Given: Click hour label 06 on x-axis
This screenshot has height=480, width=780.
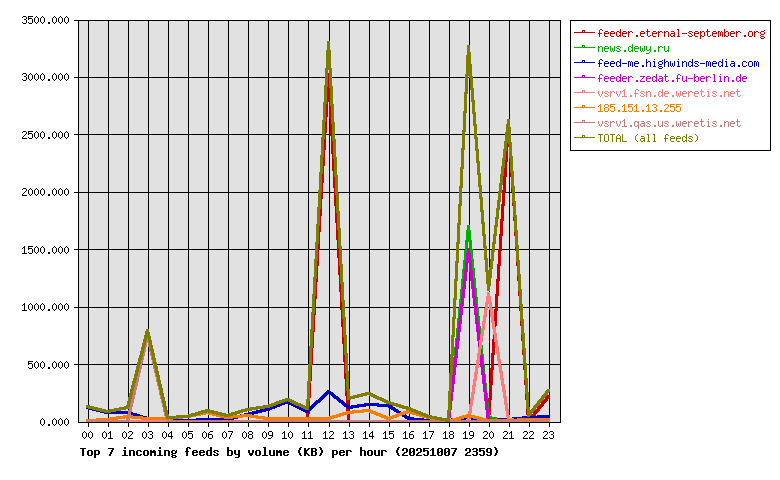Looking at the screenshot, I should click(207, 435).
